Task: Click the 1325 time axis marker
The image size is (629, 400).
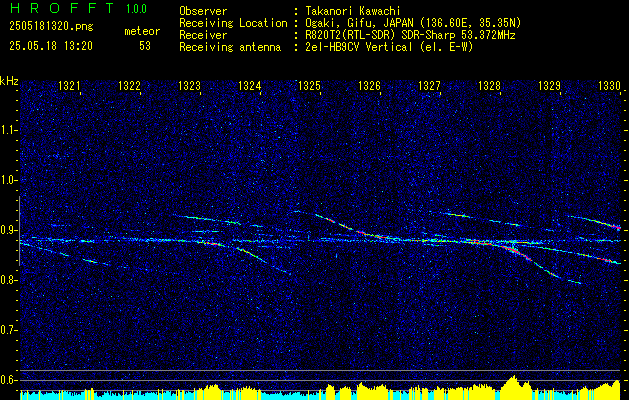Action: (309, 85)
